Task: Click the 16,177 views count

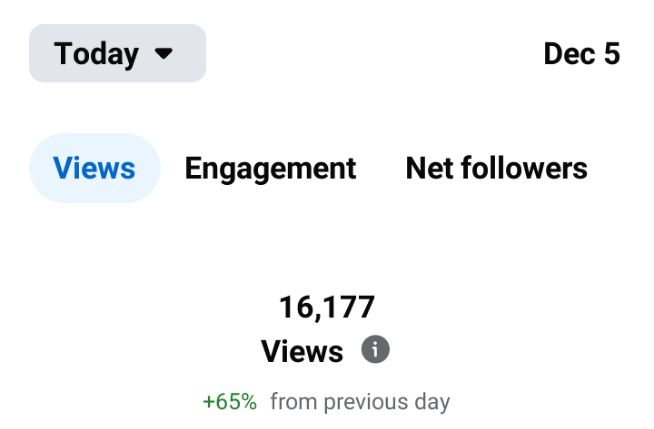Action: pos(326,307)
